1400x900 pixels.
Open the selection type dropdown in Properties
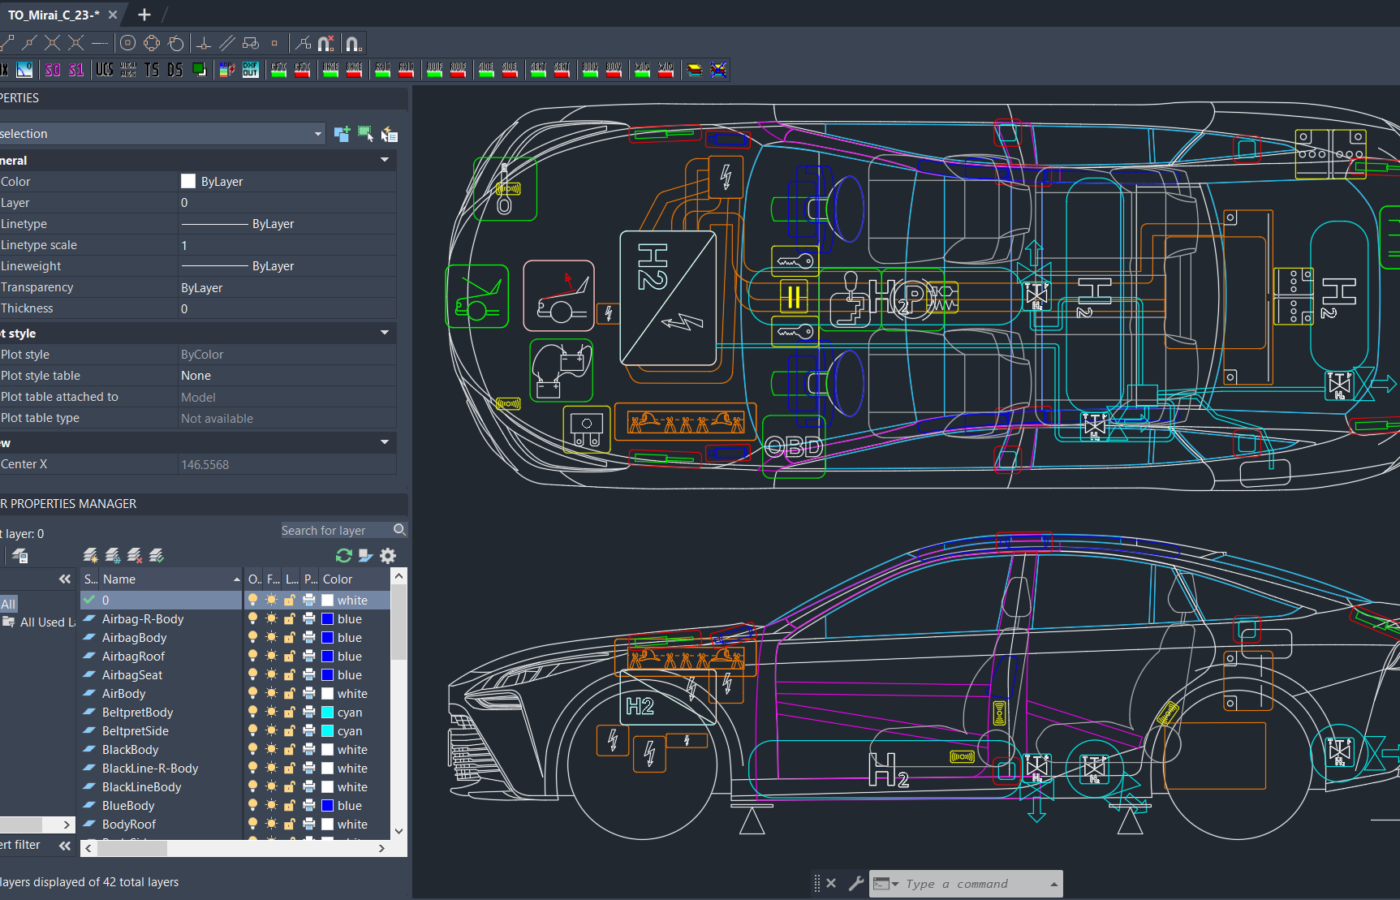(x=318, y=134)
